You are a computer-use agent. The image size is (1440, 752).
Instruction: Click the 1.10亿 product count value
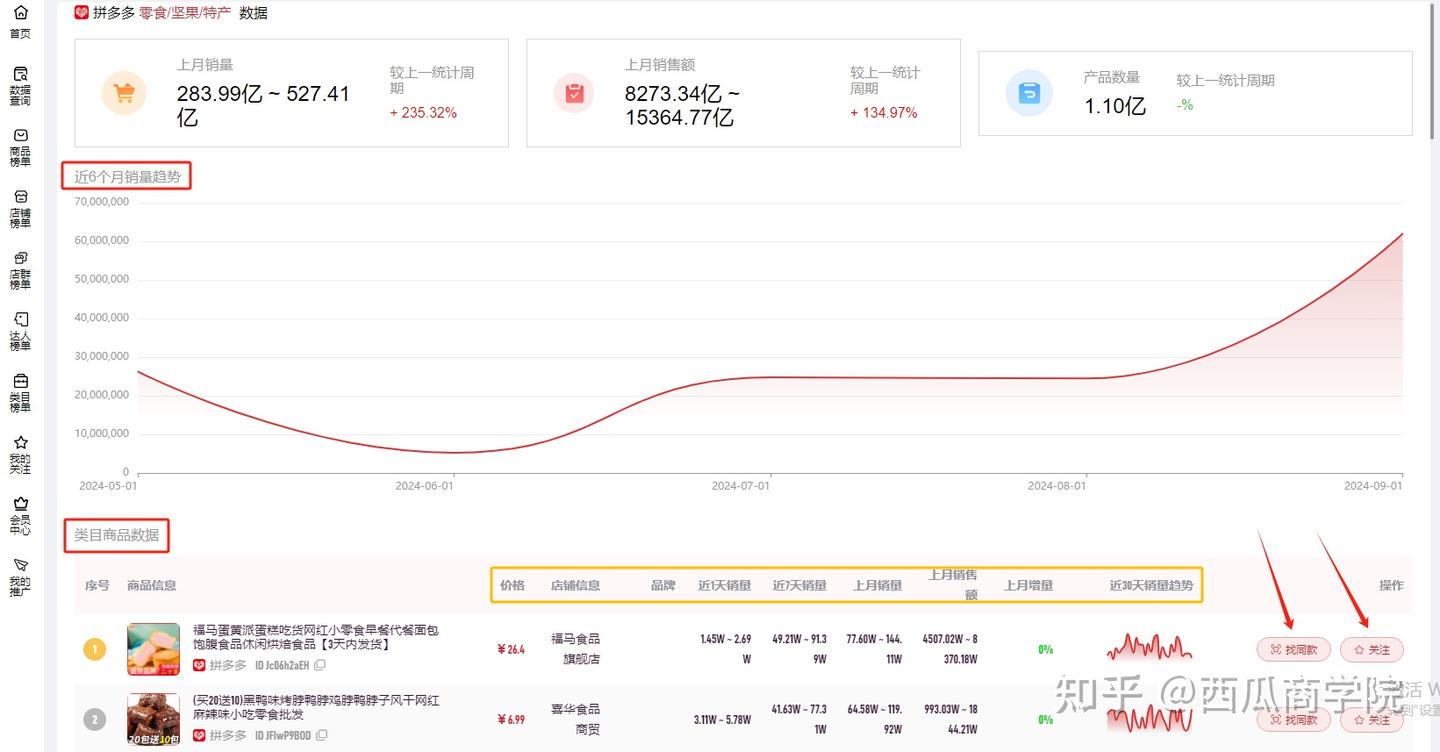tap(1115, 106)
